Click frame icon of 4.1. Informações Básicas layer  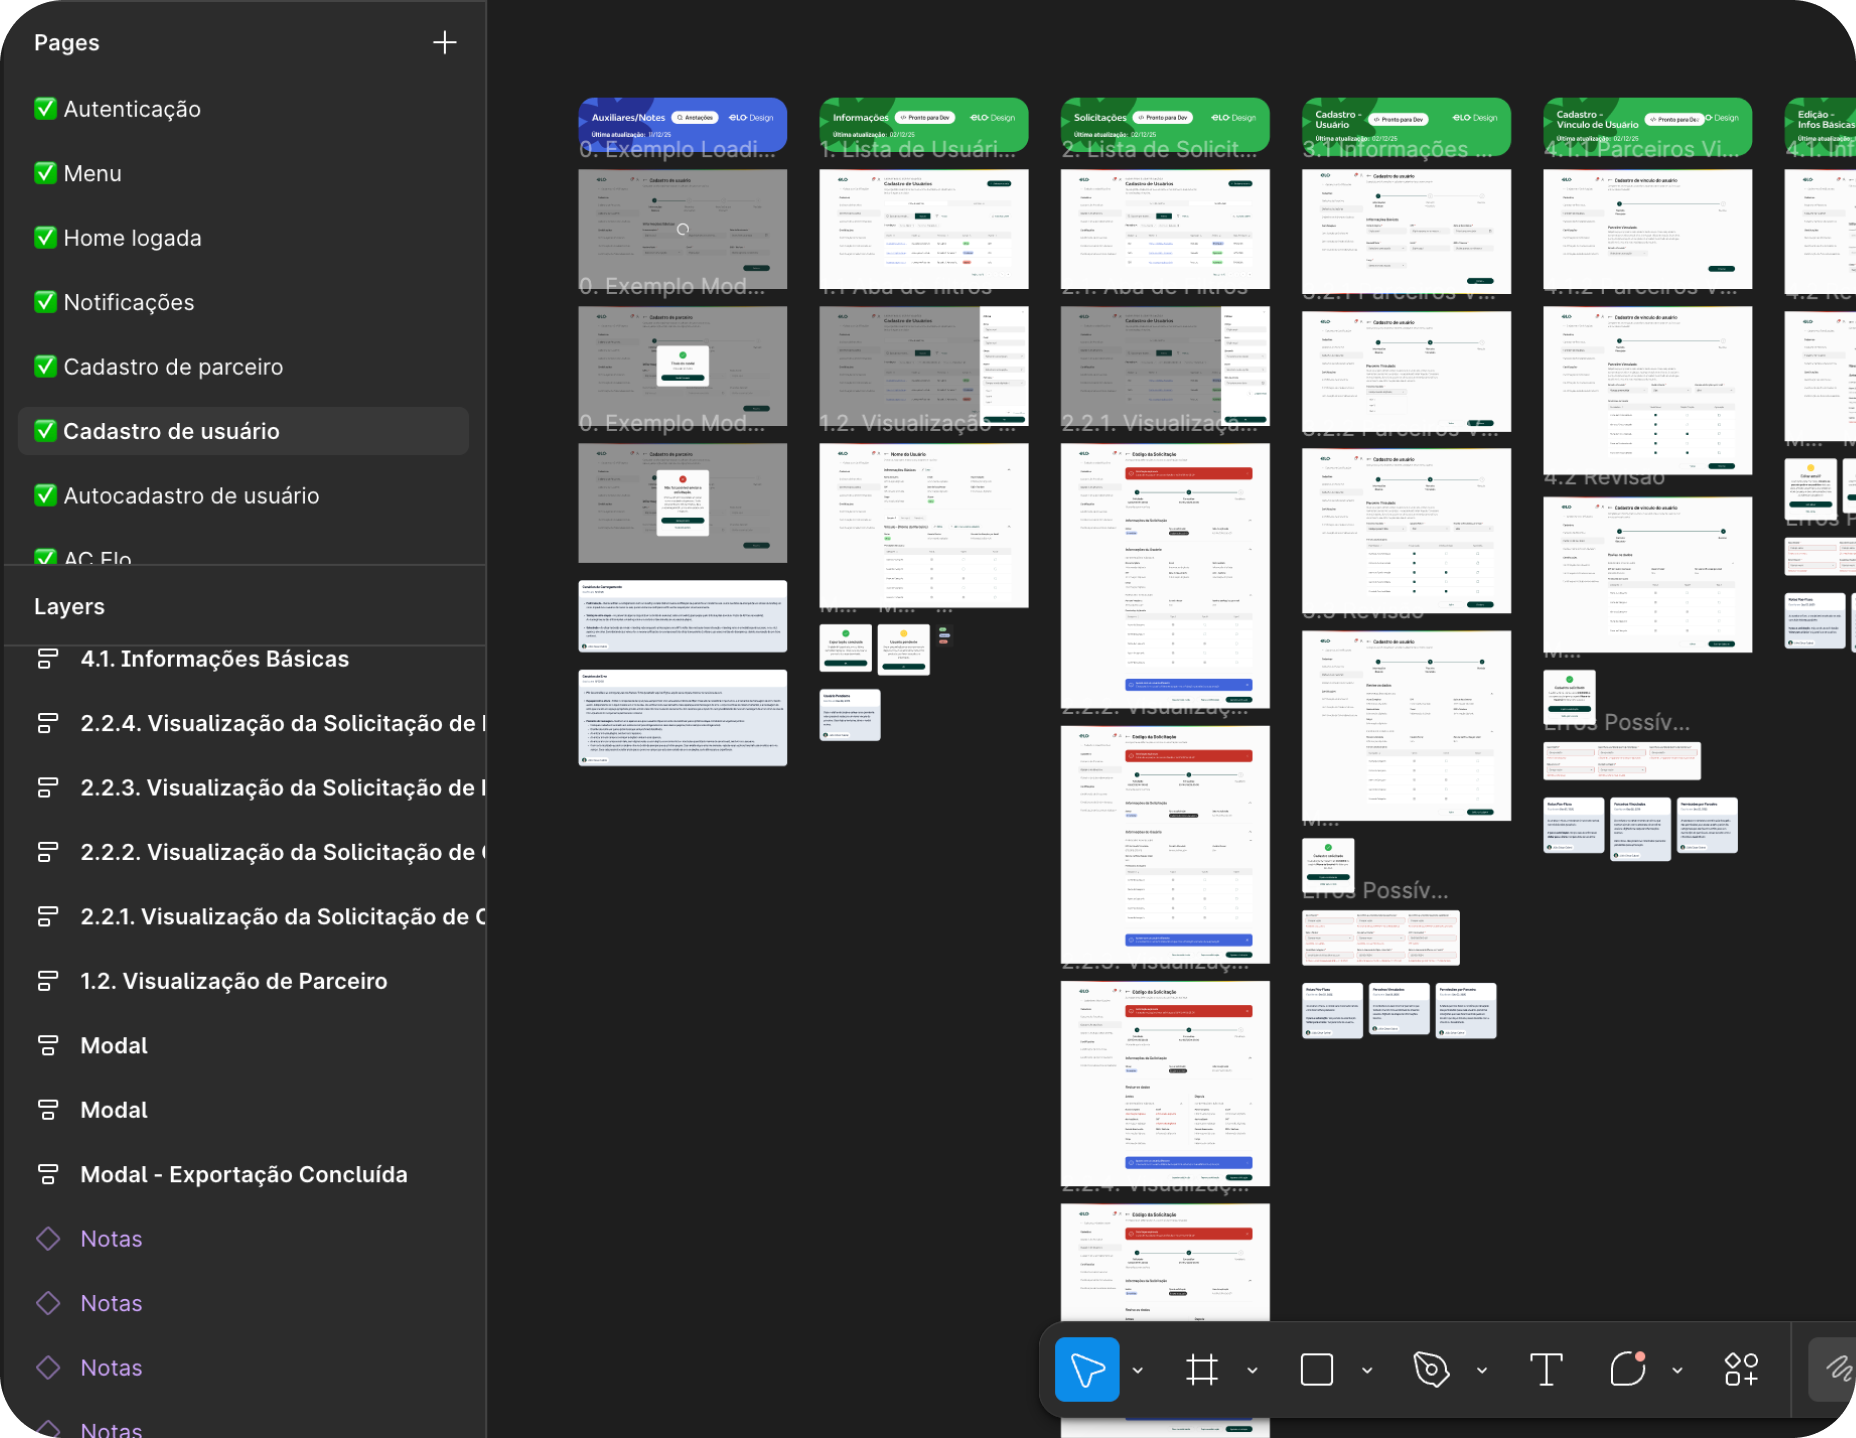coord(47,659)
